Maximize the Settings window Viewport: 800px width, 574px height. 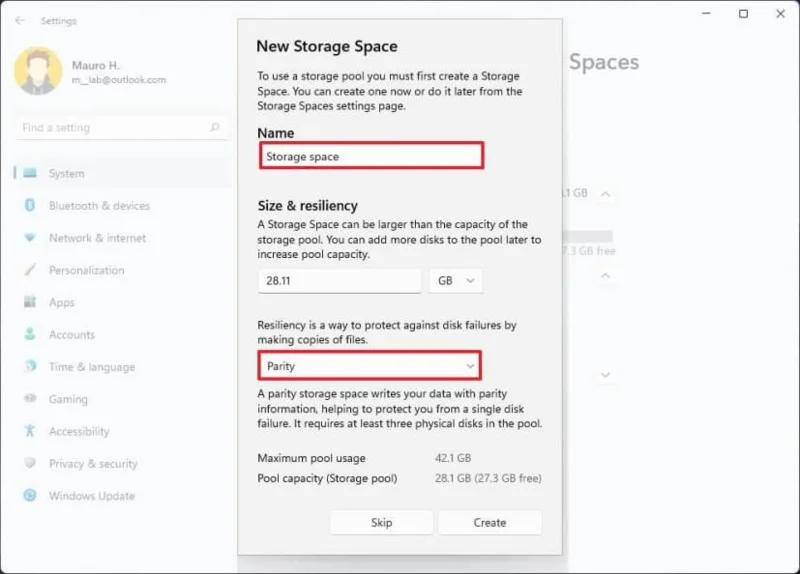click(x=743, y=14)
